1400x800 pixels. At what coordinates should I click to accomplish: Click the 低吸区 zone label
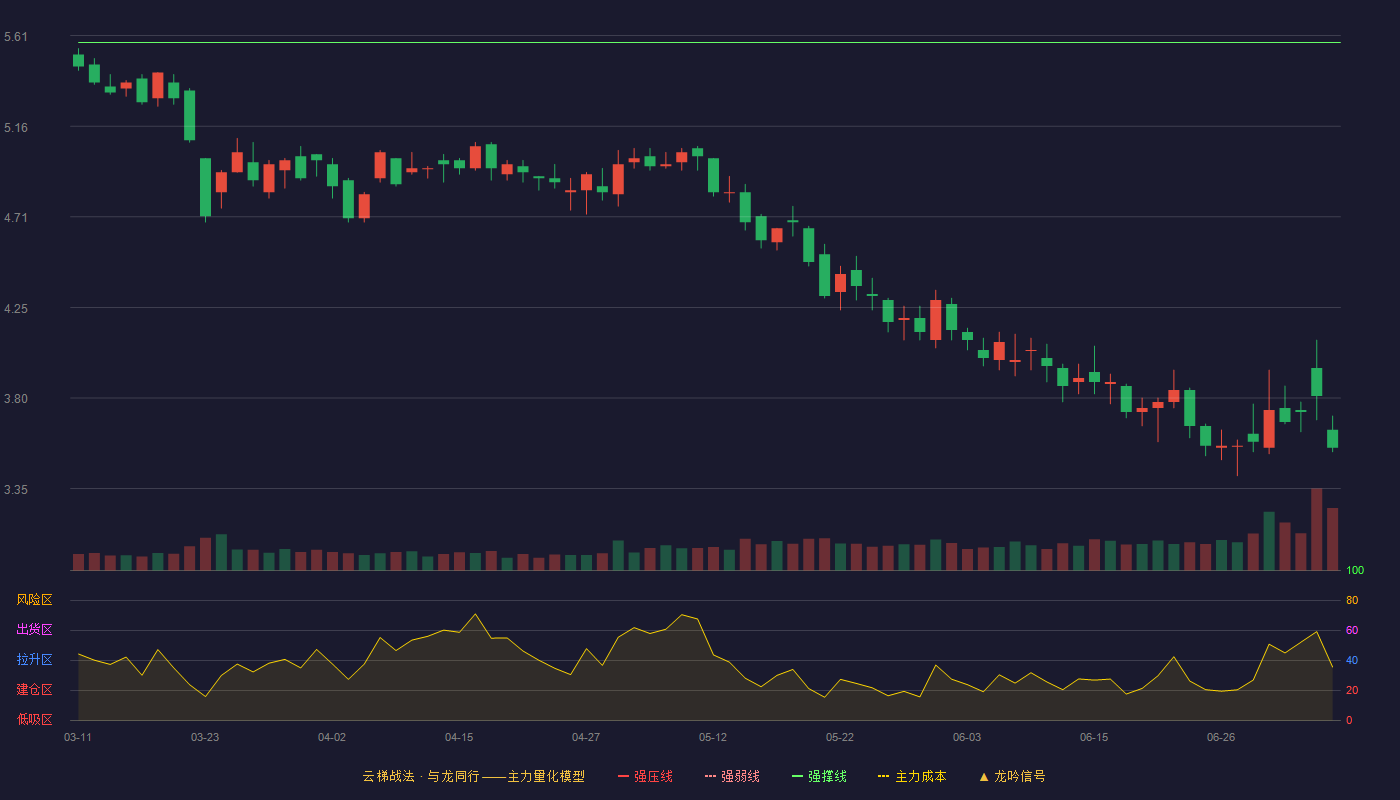click(x=34, y=719)
